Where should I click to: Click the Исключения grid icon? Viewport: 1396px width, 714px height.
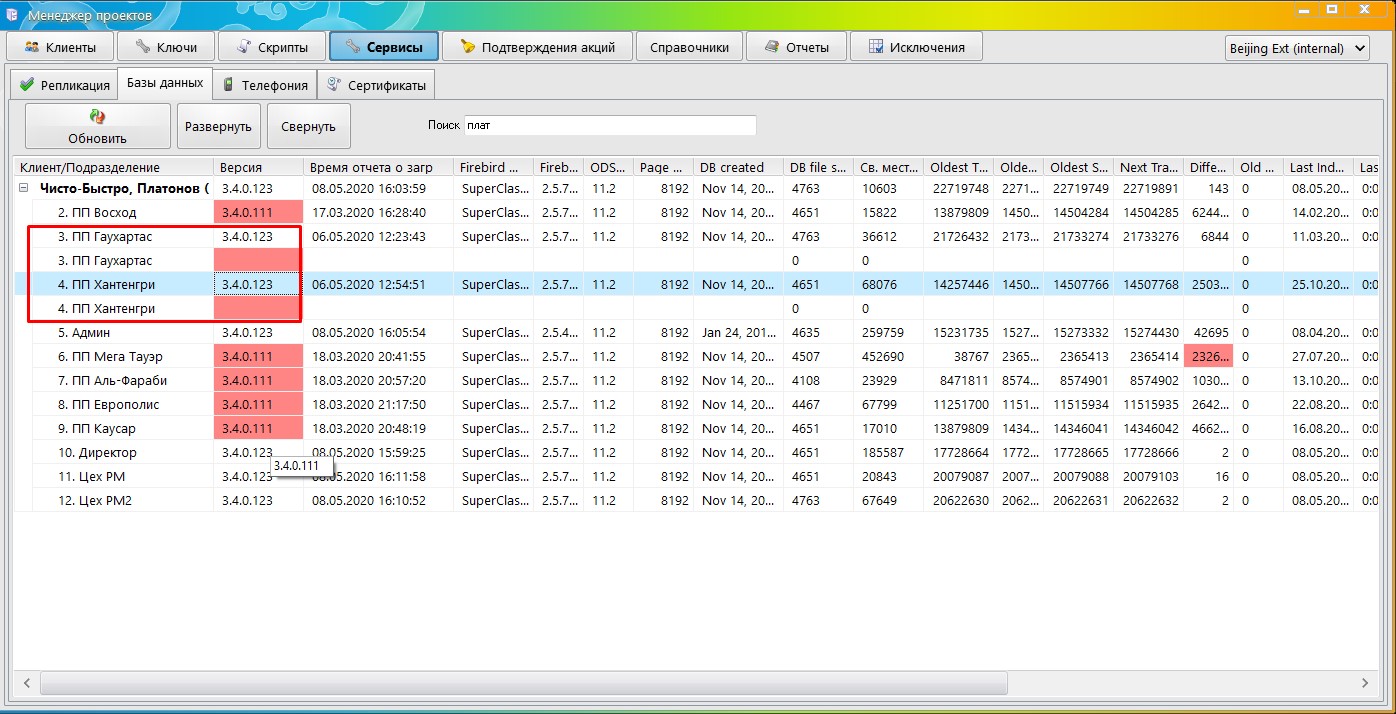pyautogui.click(x=875, y=47)
